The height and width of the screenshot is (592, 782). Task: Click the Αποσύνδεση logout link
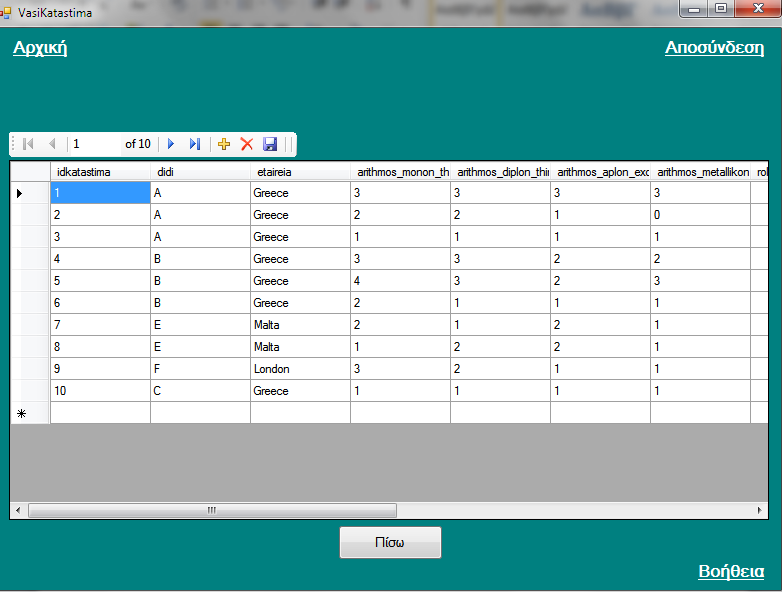click(x=714, y=48)
